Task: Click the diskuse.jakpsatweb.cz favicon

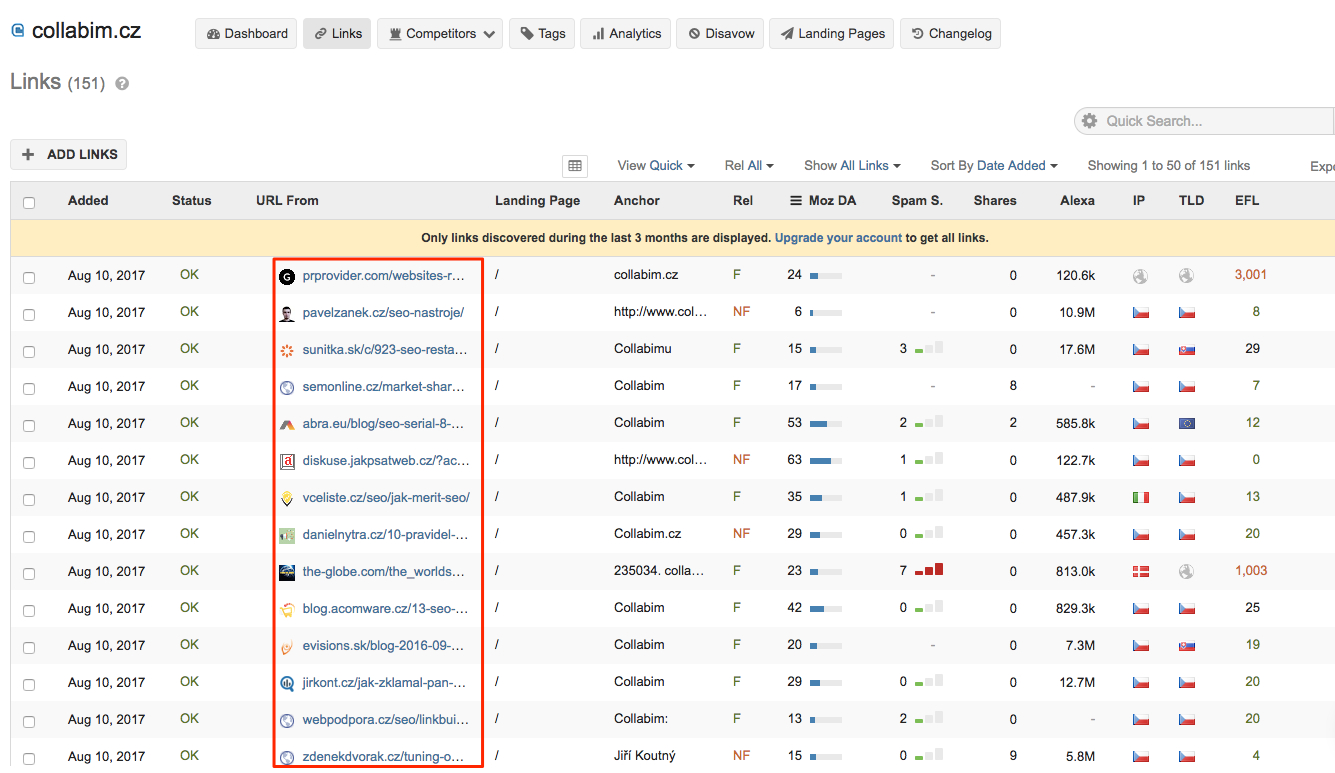Action: coord(287,461)
